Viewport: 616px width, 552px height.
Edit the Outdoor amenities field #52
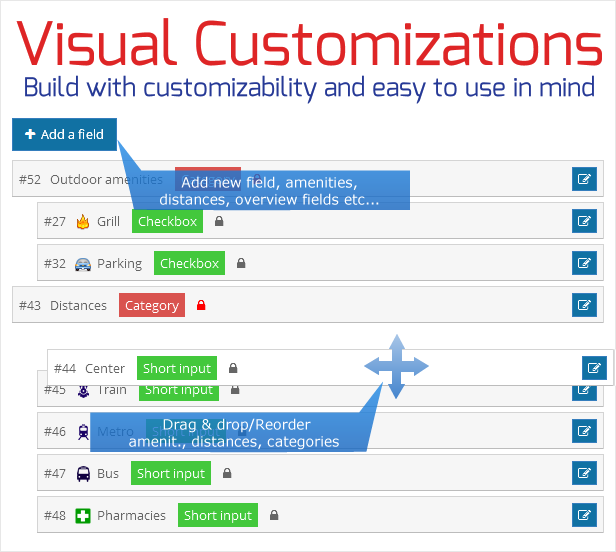(x=584, y=179)
